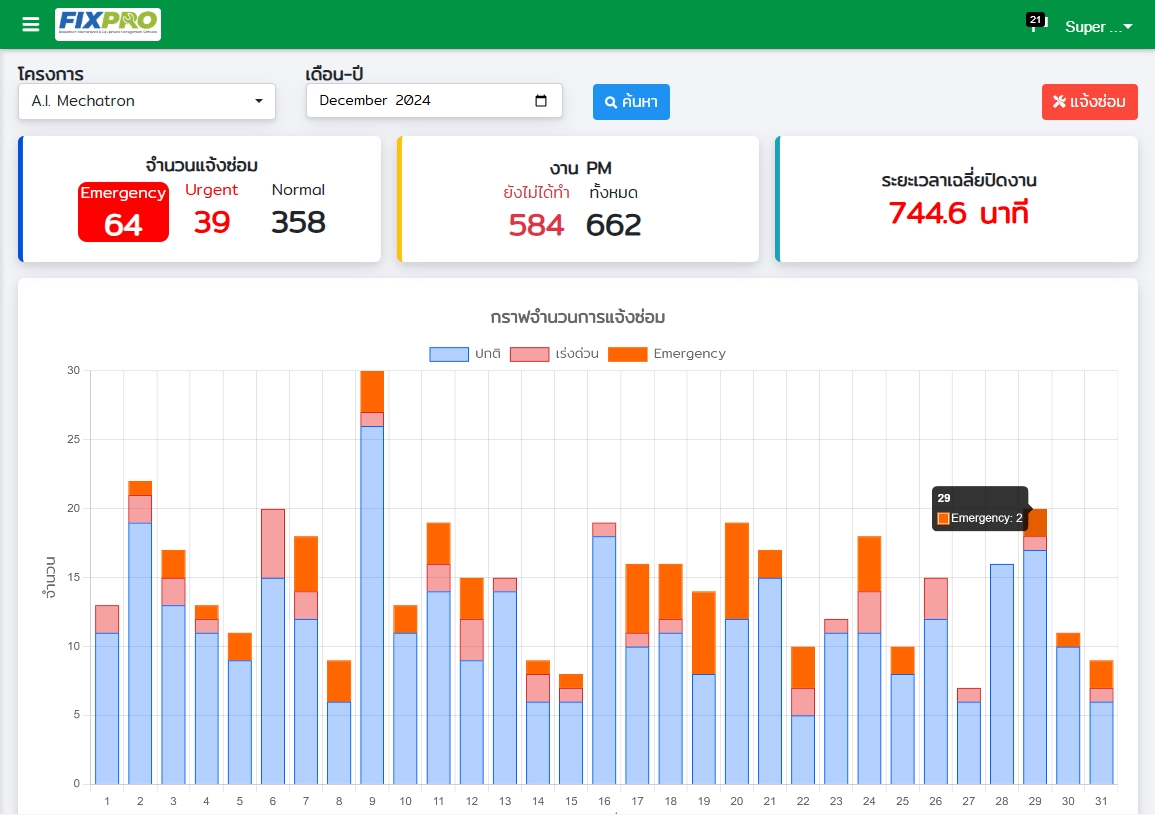Expand the Super user dropdown

click(1099, 27)
